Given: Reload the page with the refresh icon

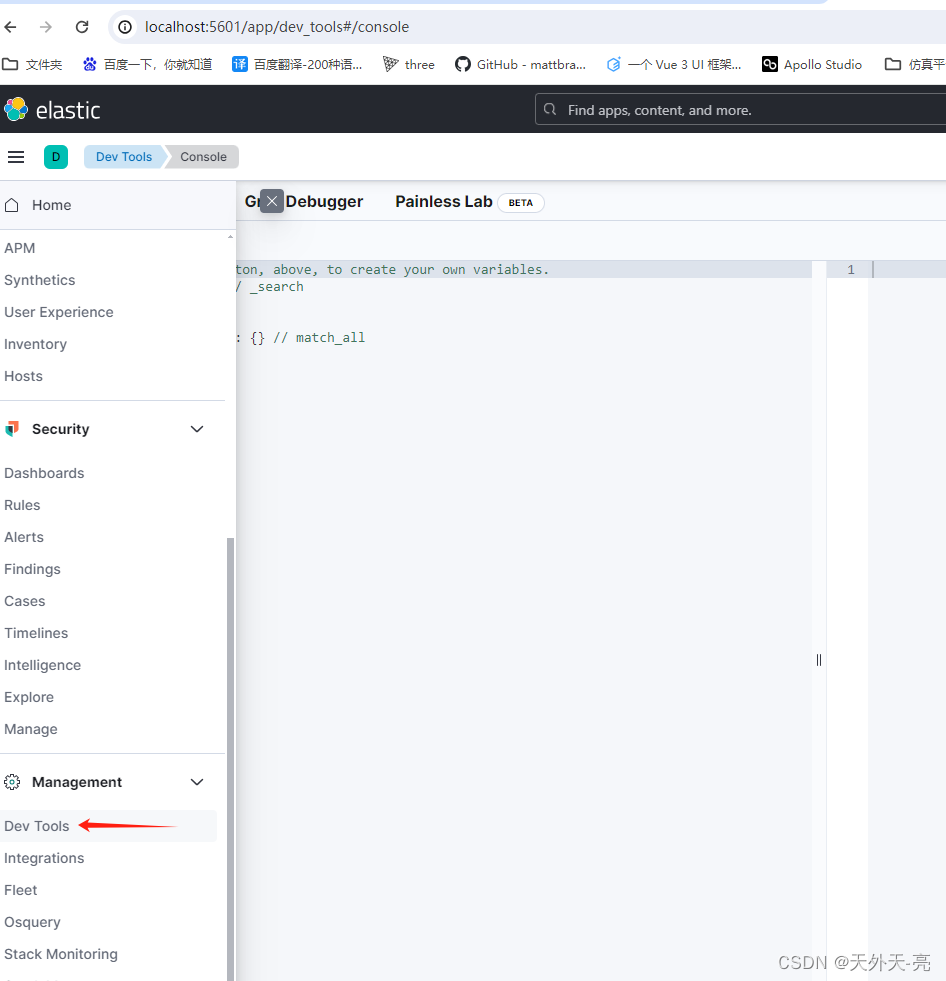Looking at the screenshot, I should [x=82, y=27].
